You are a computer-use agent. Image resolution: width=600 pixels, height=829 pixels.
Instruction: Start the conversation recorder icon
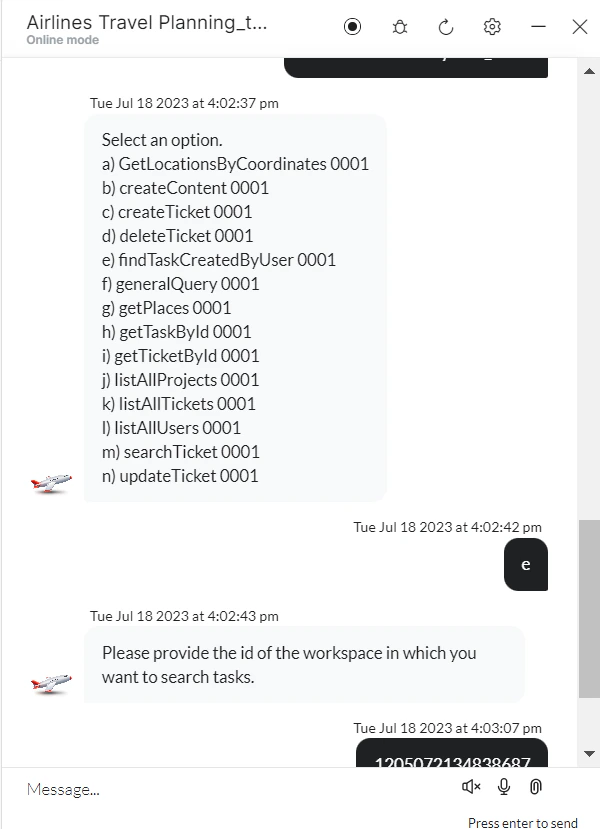point(353,27)
